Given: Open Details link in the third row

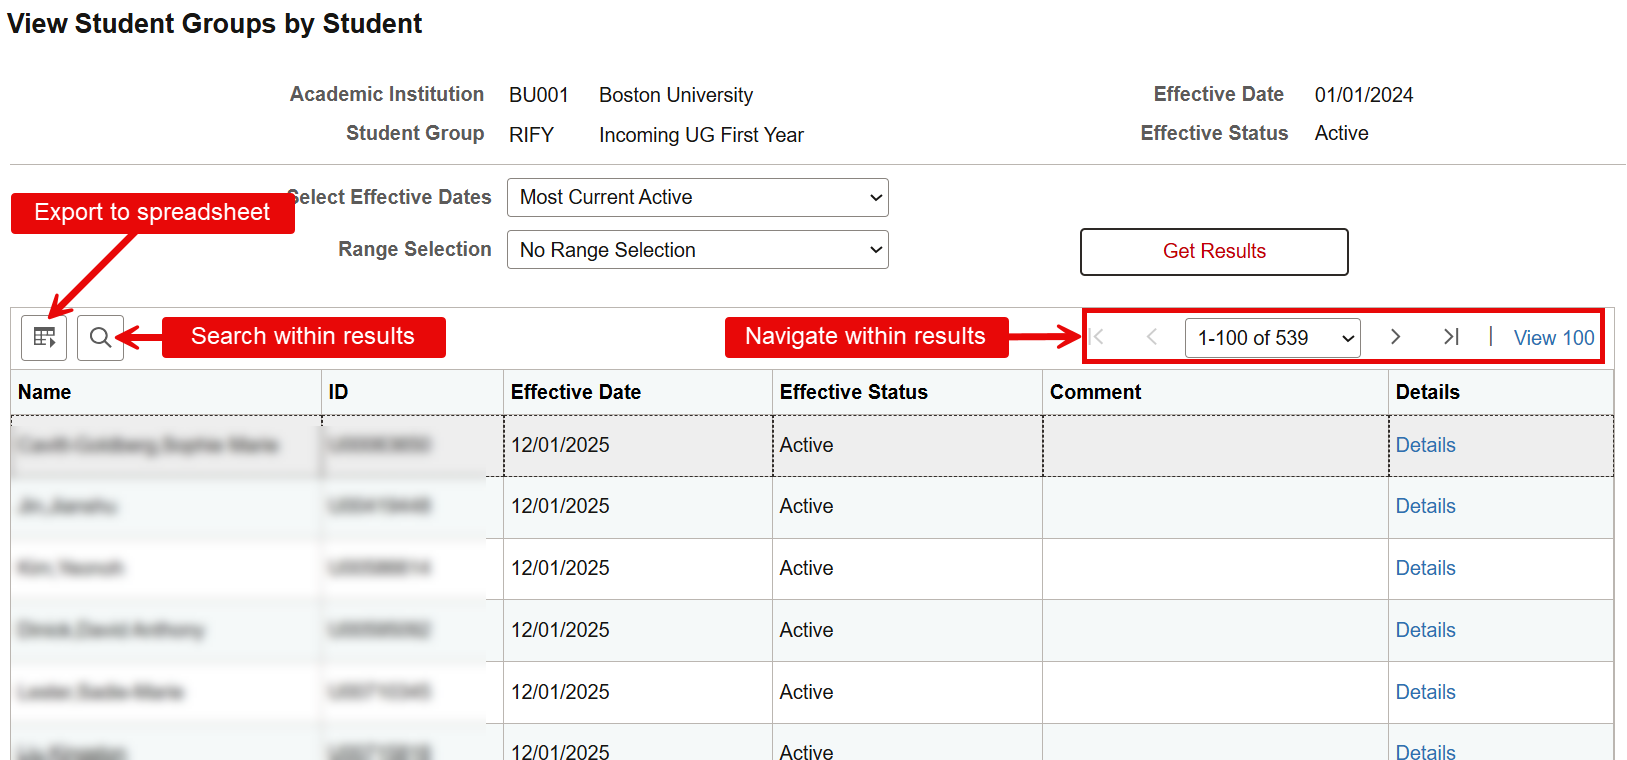Looking at the screenshot, I should 1425,568.
